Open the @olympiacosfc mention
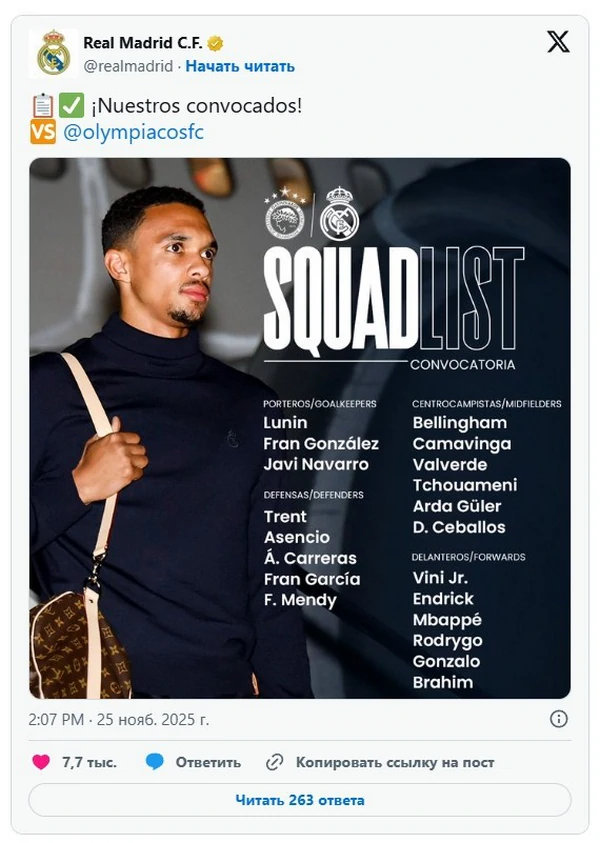This screenshot has height=843, width=600. 133,132
